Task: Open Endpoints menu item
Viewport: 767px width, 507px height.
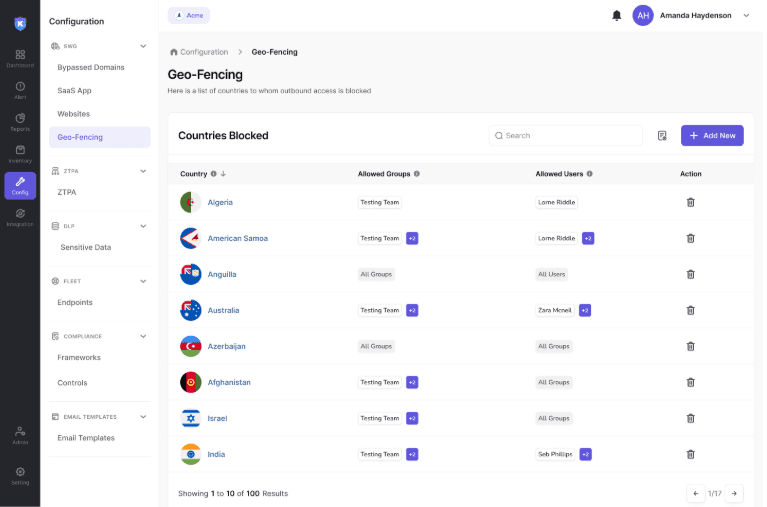Action: pos(75,302)
